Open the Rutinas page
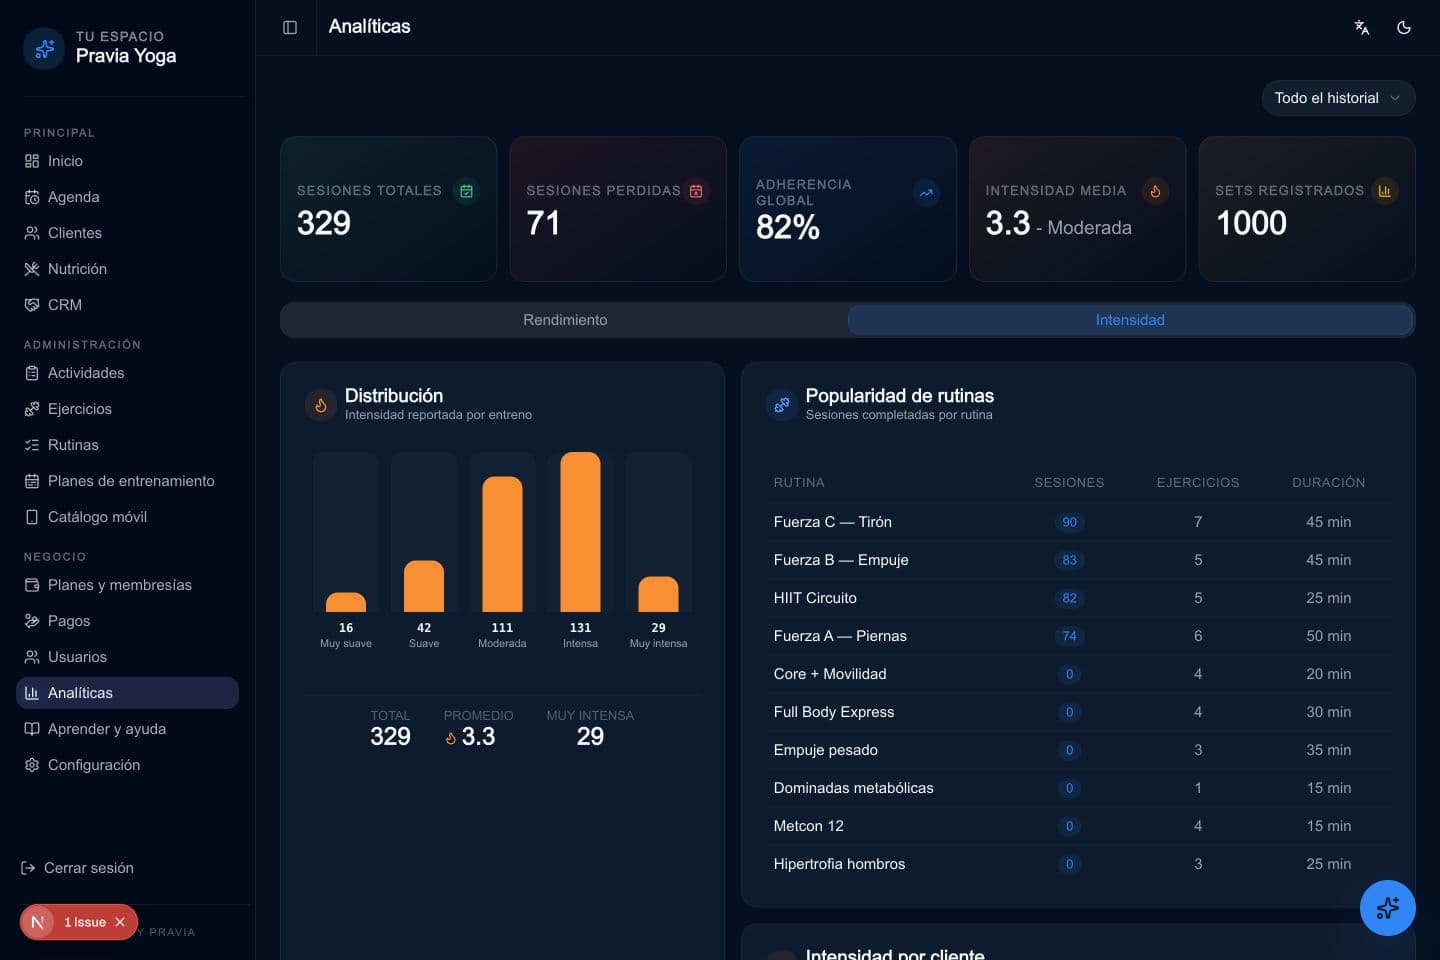The image size is (1440, 960). tap(127, 445)
